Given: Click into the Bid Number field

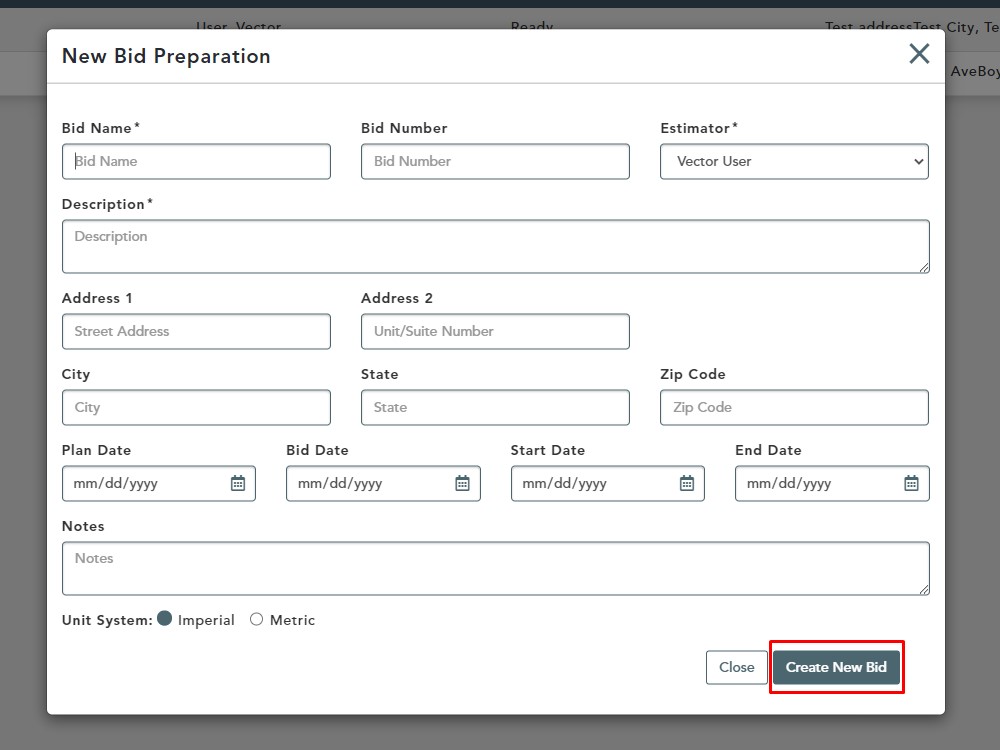Looking at the screenshot, I should pos(495,161).
